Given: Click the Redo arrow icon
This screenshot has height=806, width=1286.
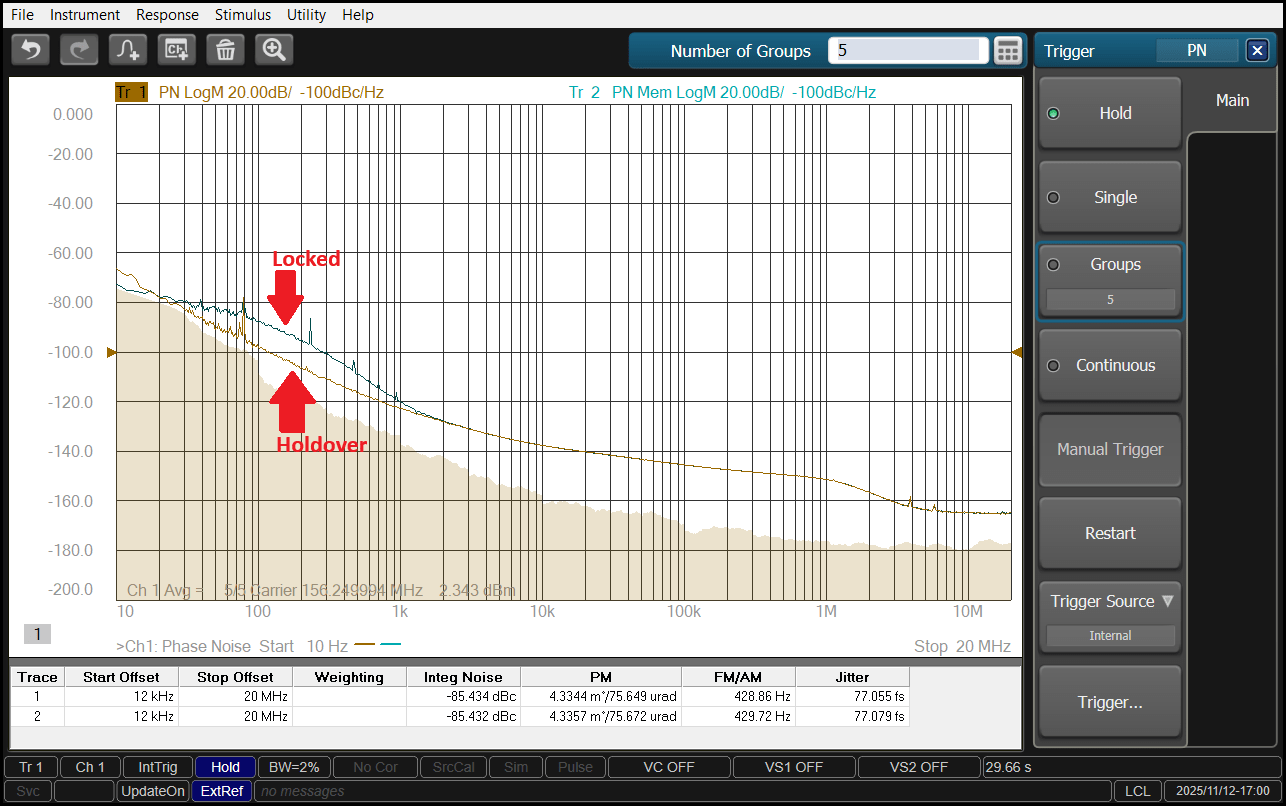Looking at the screenshot, I should click(79, 49).
